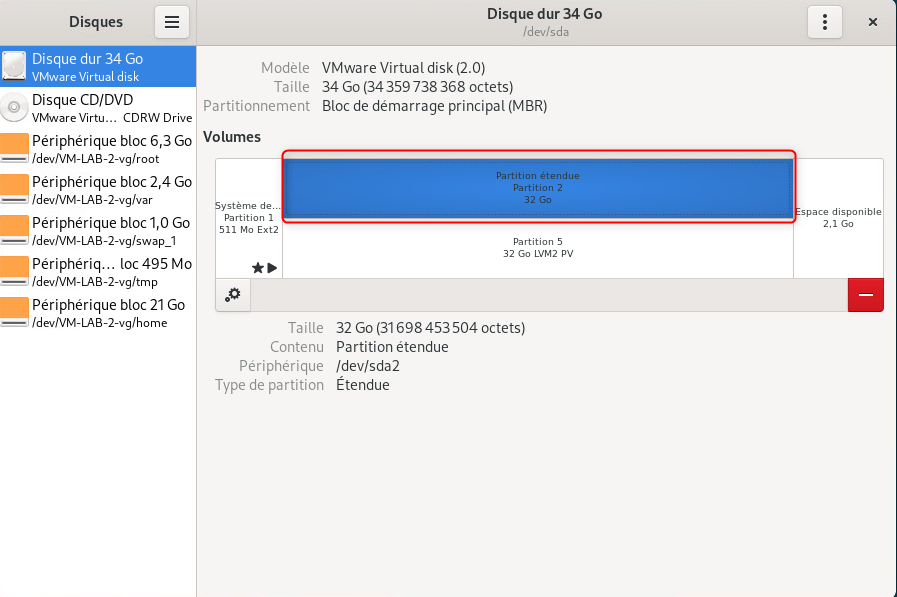Click the orange icon for VM-LAB-2-vg/tmp device
The image size is (897, 597).
coord(15,272)
